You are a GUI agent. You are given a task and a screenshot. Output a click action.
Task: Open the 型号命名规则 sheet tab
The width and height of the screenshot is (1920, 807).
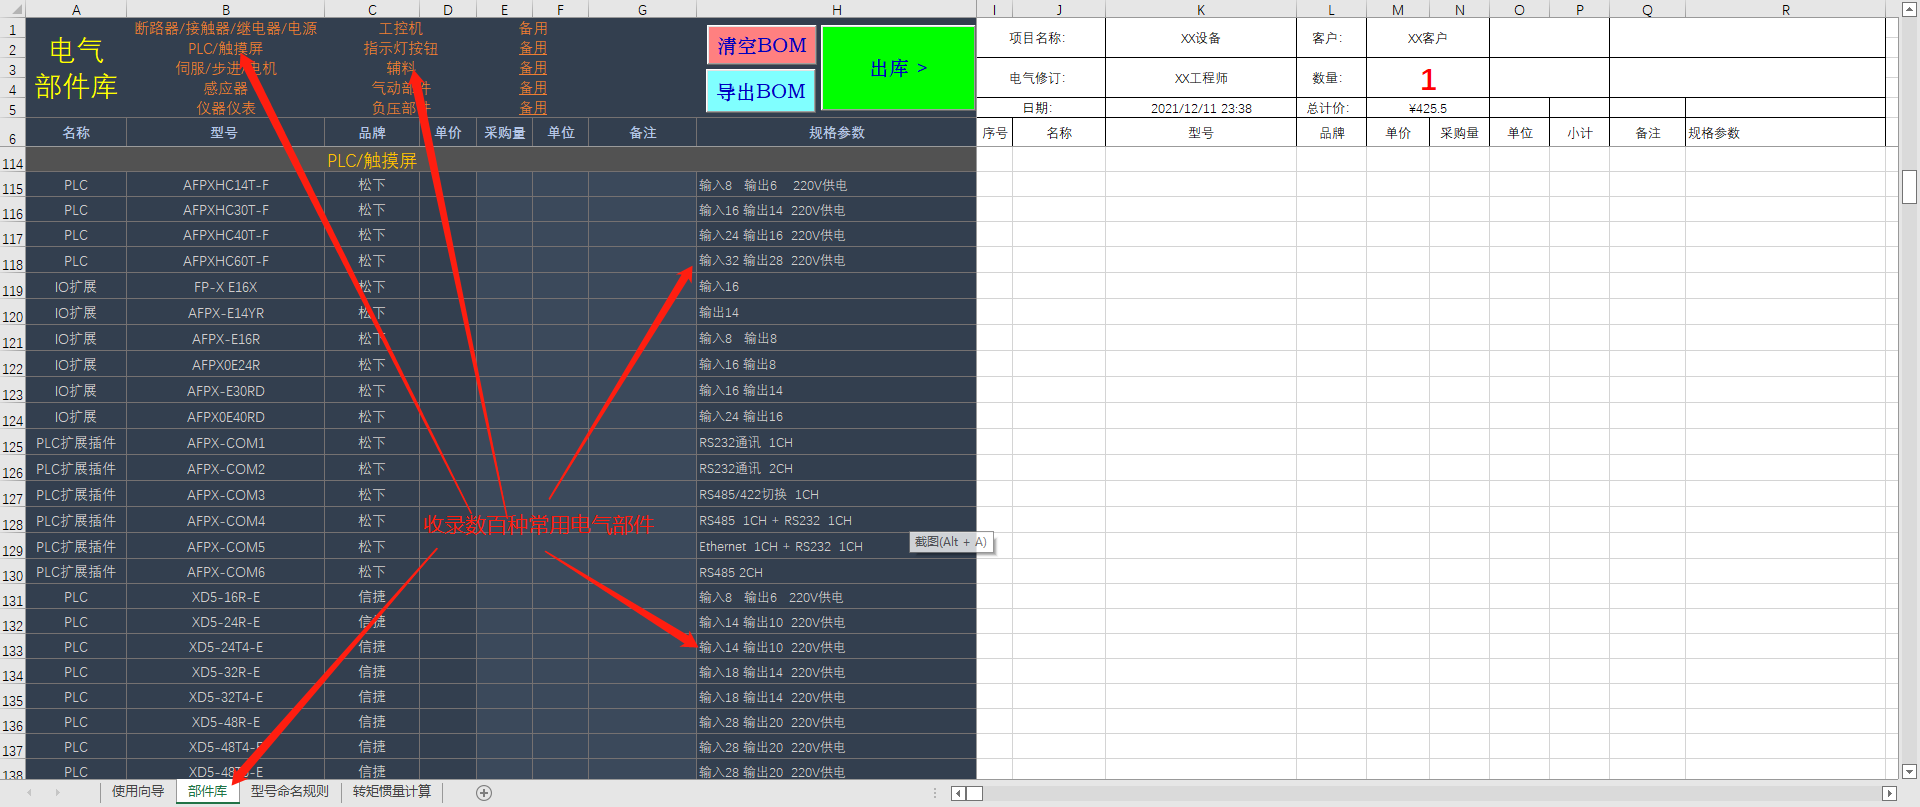[x=289, y=792]
